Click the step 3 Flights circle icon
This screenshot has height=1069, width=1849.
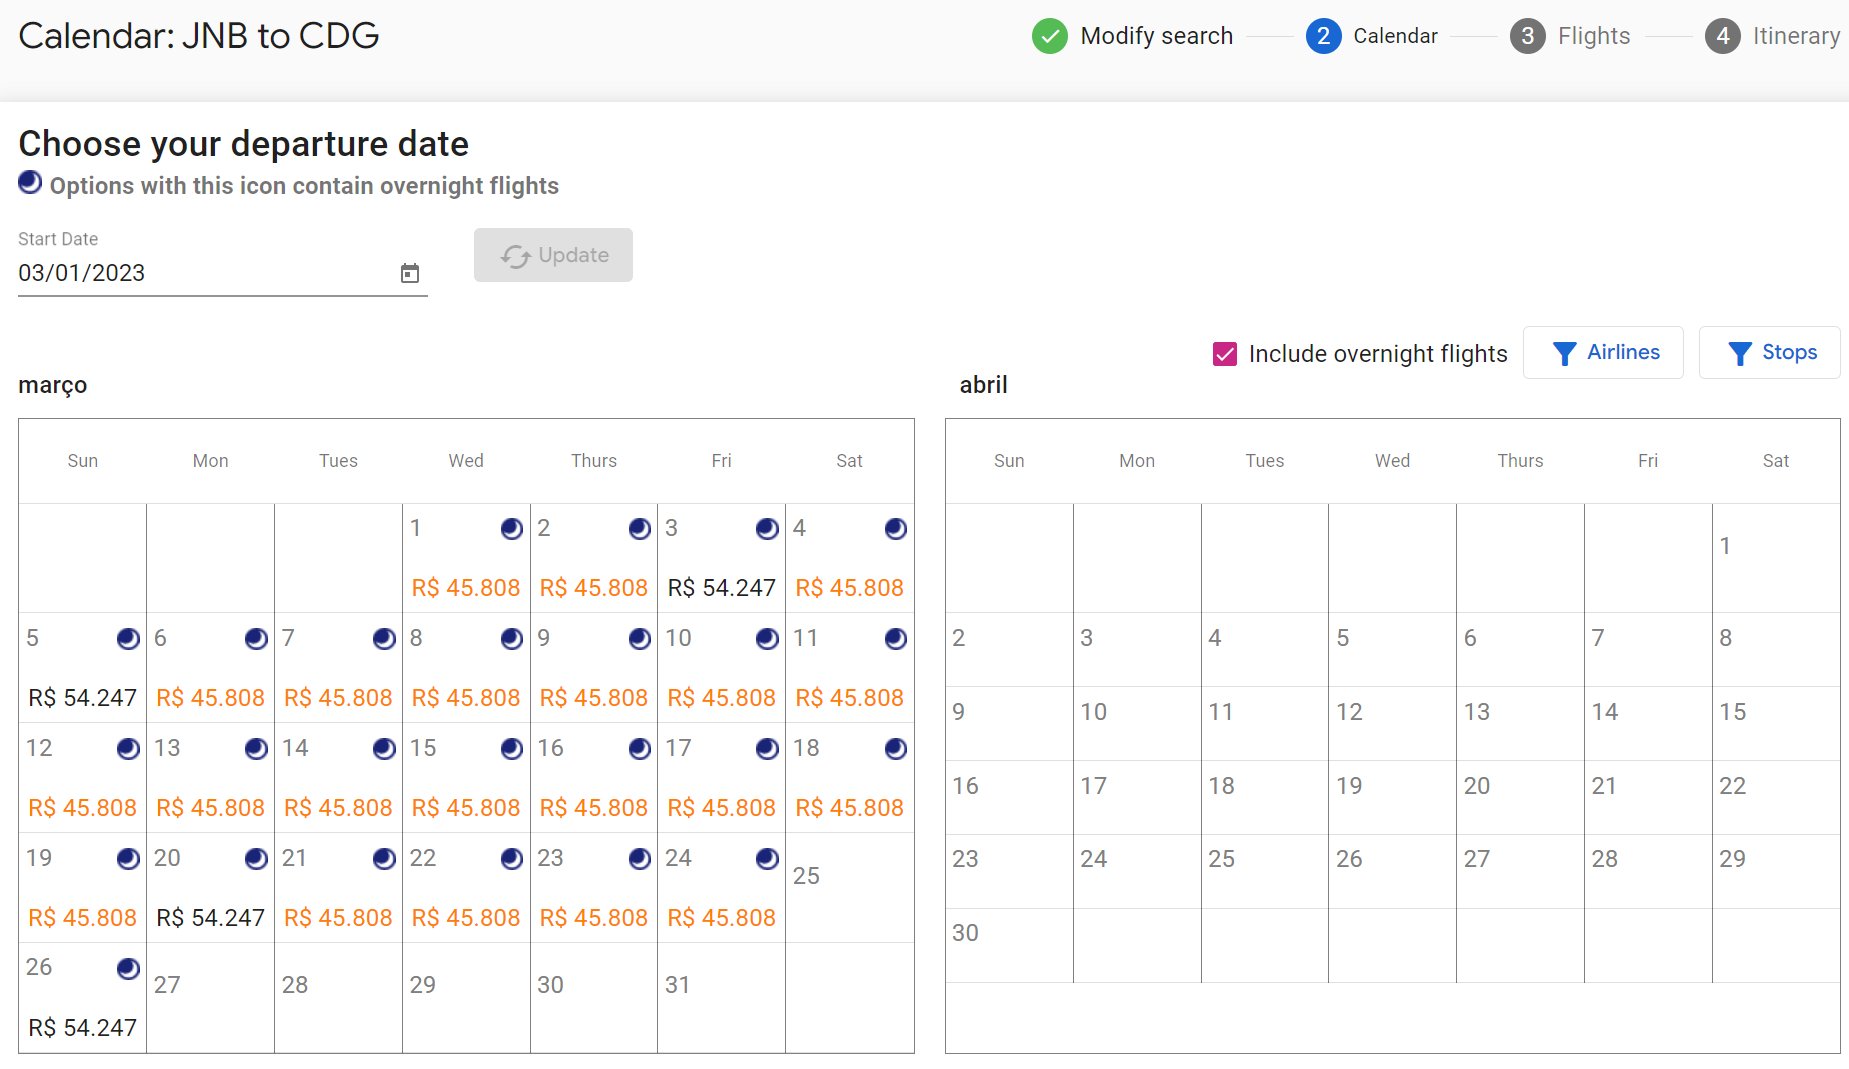point(1527,36)
